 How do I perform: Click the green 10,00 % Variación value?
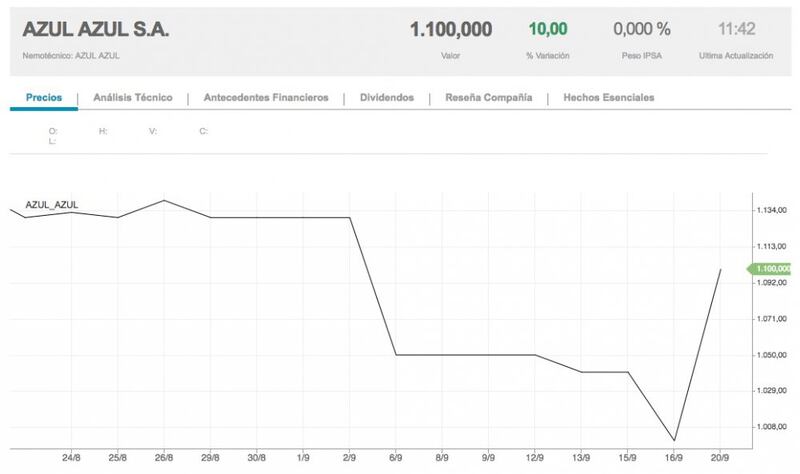click(546, 30)
